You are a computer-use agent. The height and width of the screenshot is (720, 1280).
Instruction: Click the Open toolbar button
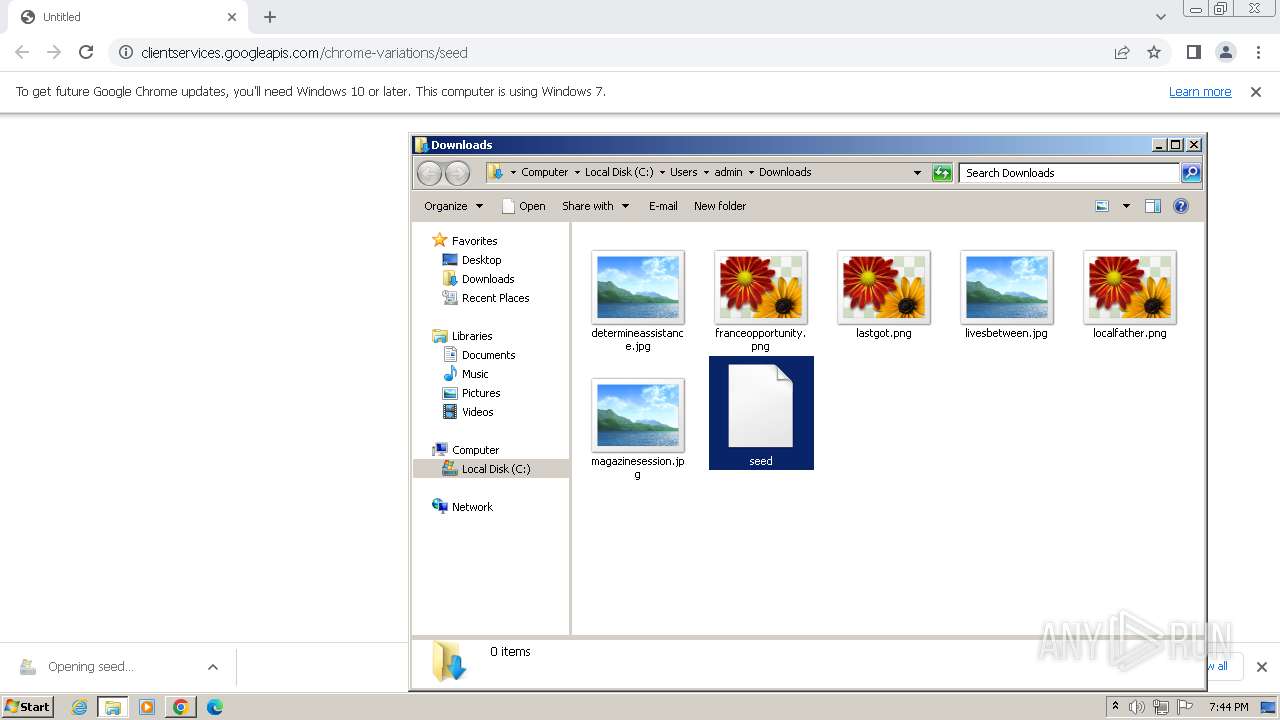pyautogui.click(x=523, y=206)
